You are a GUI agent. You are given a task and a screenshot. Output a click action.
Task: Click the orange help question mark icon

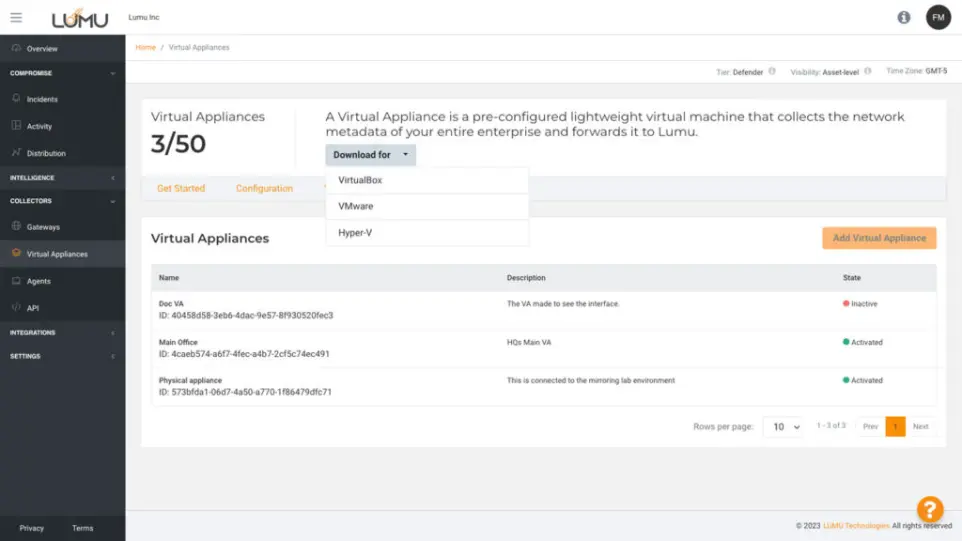point(930,509)
